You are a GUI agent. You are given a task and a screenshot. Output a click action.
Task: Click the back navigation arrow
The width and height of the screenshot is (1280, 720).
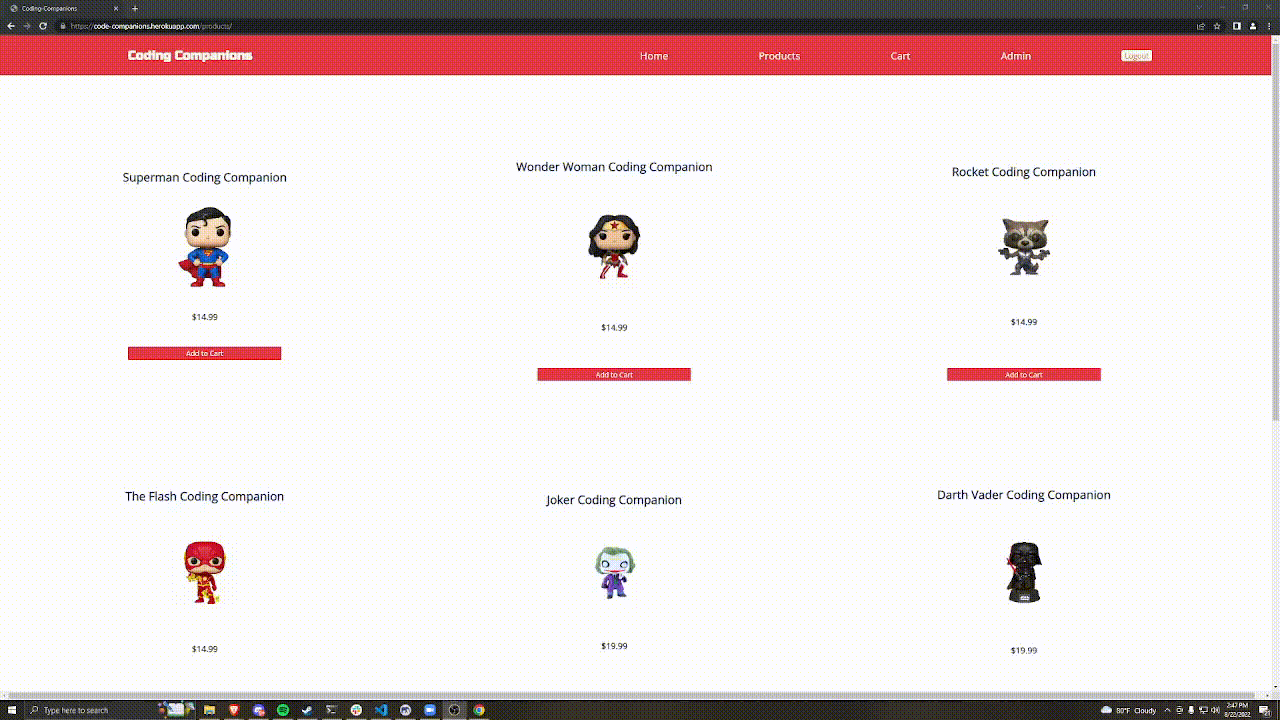(11, 27)
